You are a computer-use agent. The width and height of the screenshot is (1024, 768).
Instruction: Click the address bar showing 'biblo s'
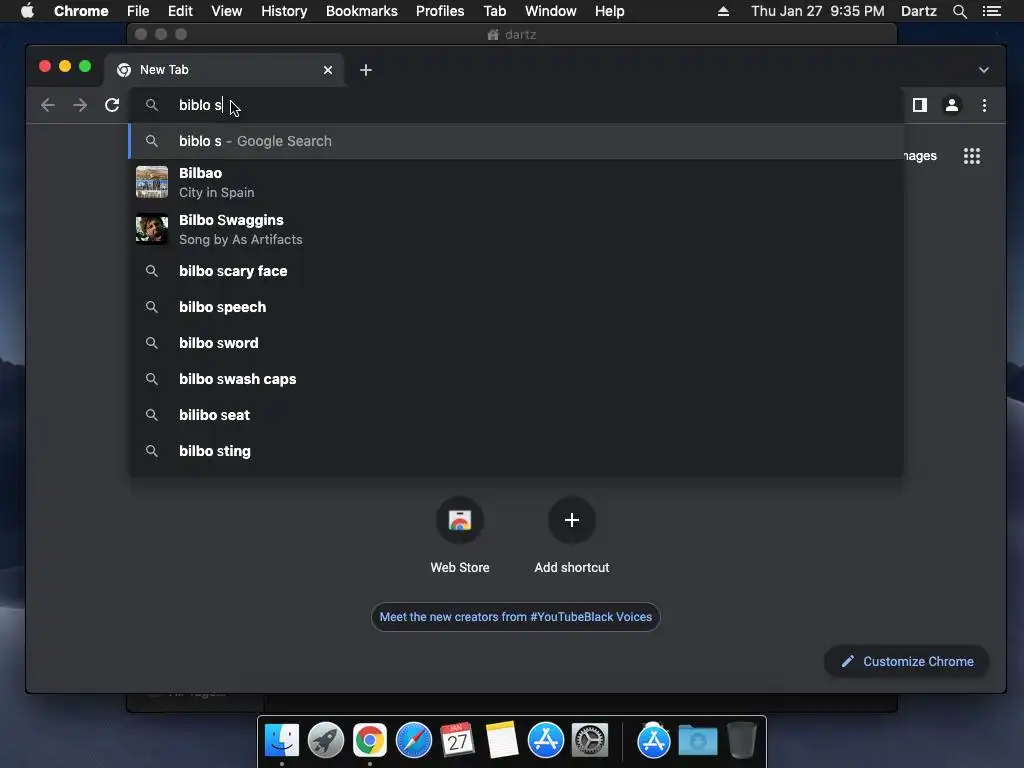click(x=516, y=105)
